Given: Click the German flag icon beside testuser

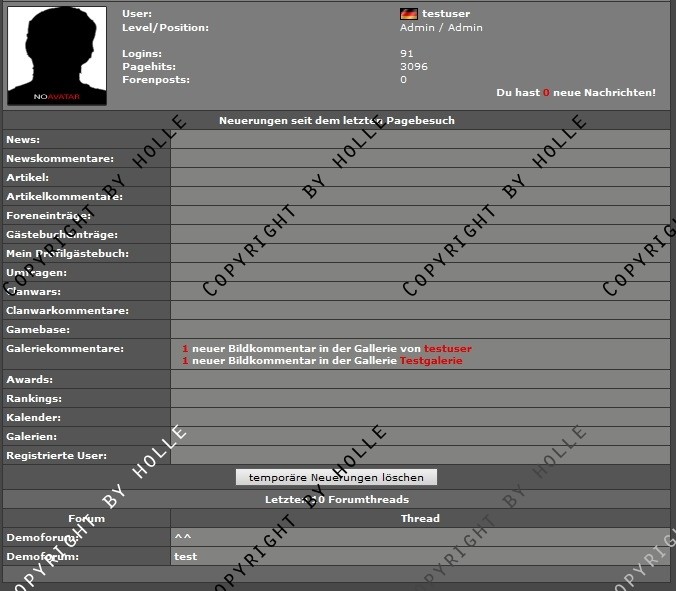Looking at the screenshot, I should (408, 14).
